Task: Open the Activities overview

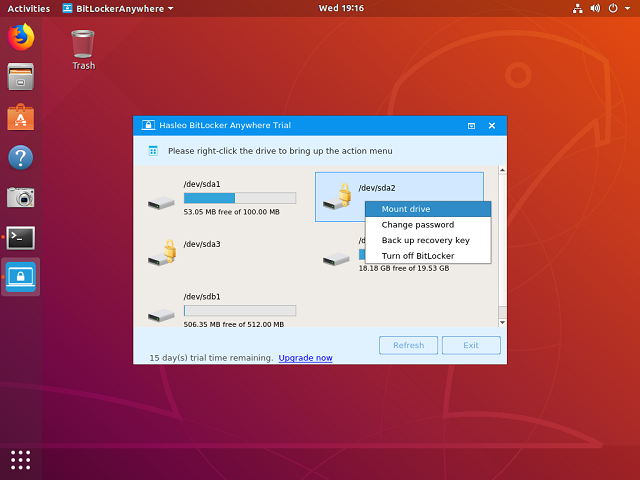Action: point(29,8)
